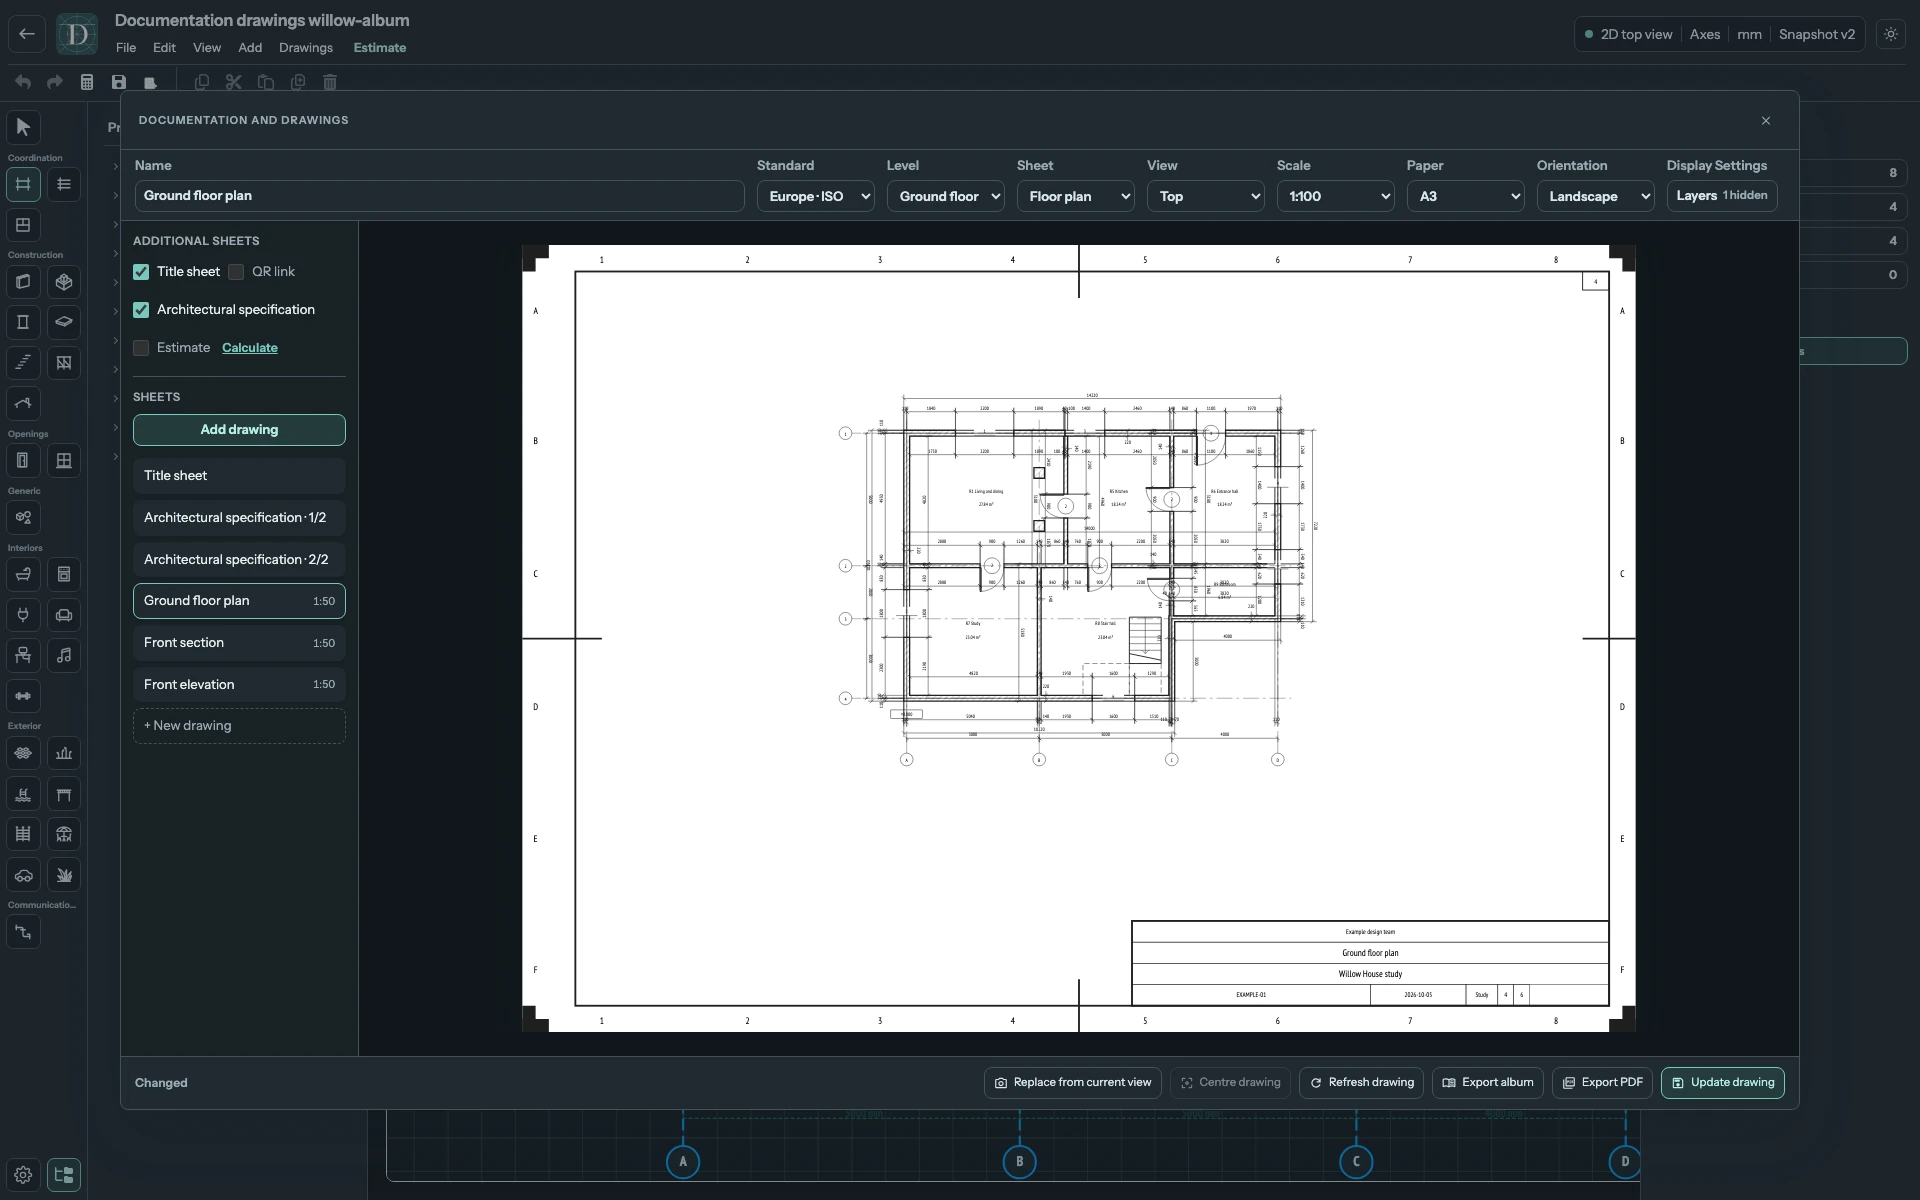This screenshot has width=1920, height=1200.
Task: Uncheck the Title sheet checkbox
Action: [141, 272]
